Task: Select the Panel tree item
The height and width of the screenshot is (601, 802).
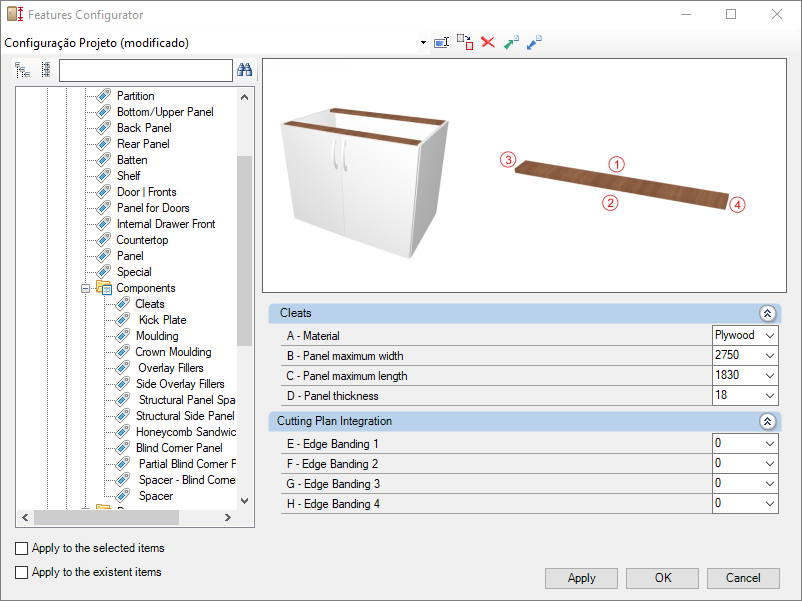Action: 130,256
